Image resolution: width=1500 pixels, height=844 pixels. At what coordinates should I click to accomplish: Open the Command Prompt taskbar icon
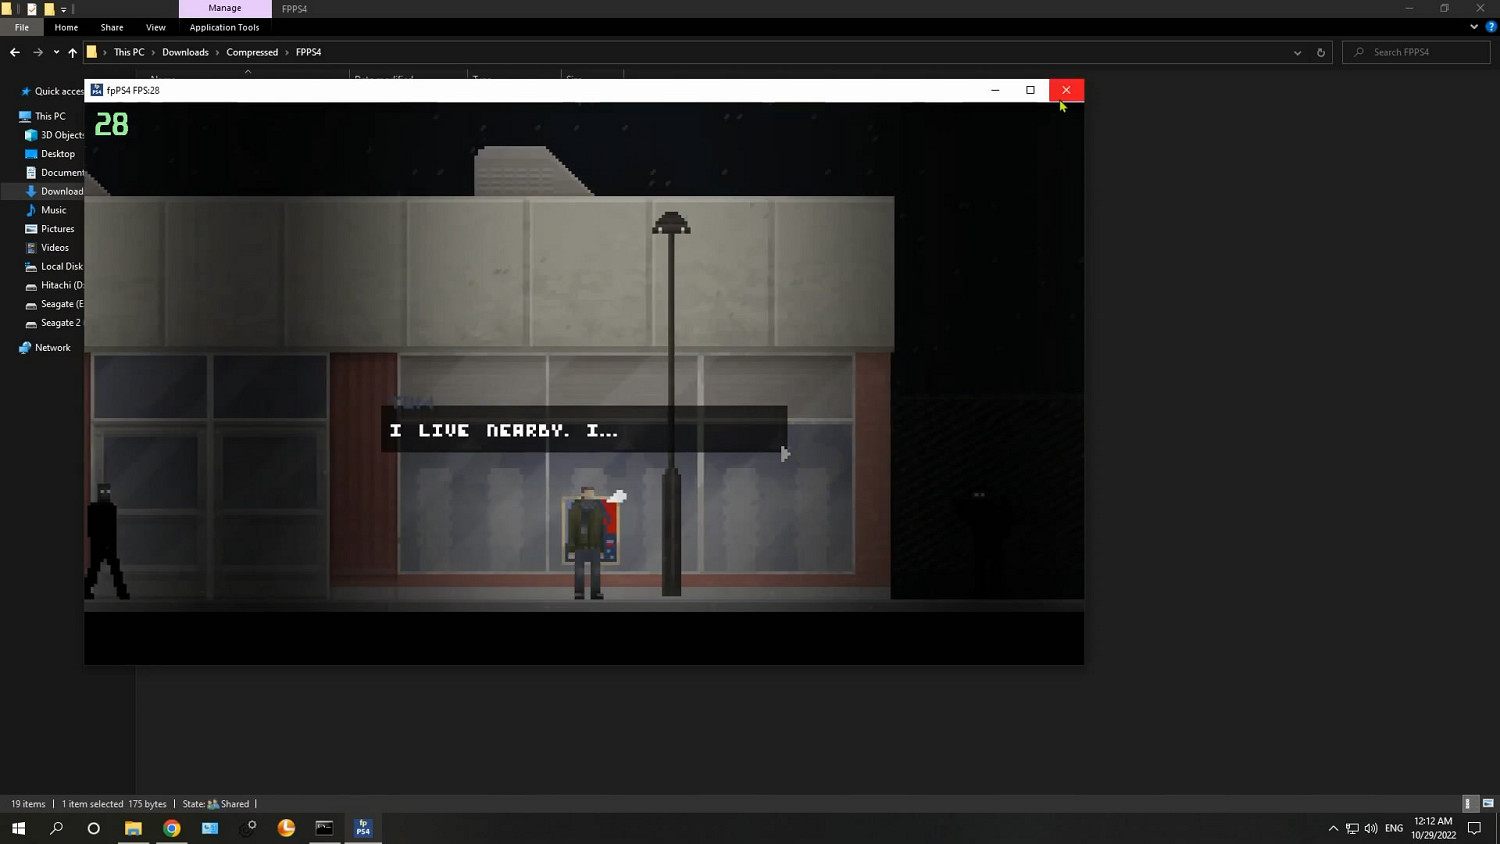tap(324, 828)
